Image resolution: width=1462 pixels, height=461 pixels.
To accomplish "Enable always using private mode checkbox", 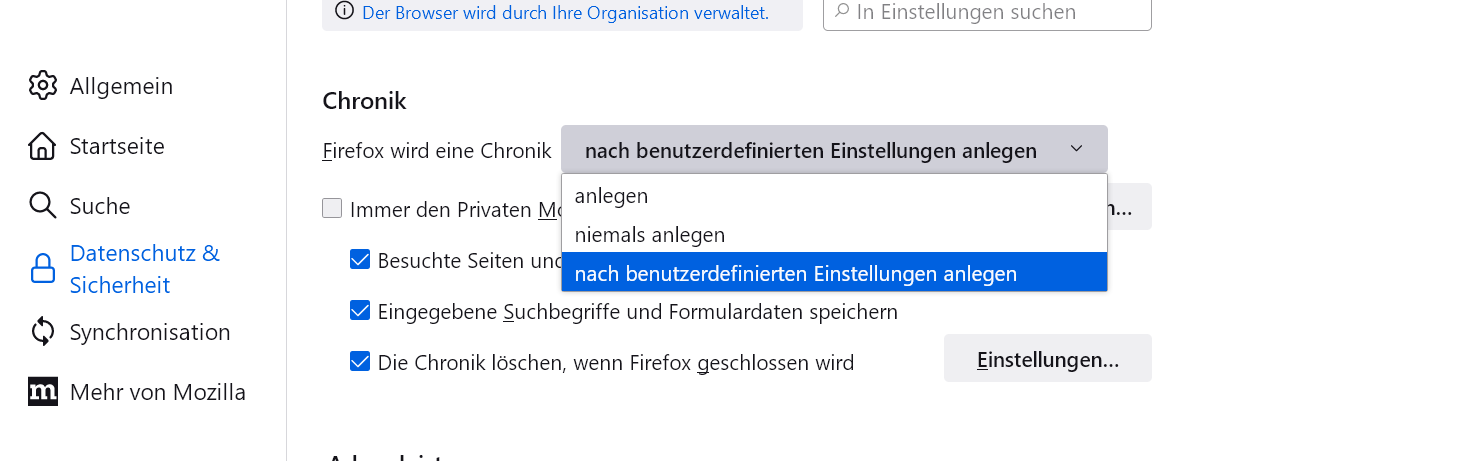I will 332,209.
